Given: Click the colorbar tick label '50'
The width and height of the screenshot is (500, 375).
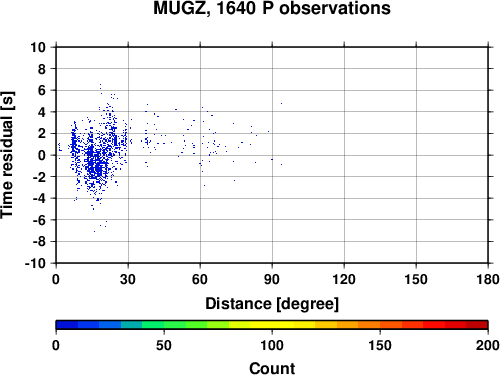Looking at the screenshot, I should [x=164, y=345].
